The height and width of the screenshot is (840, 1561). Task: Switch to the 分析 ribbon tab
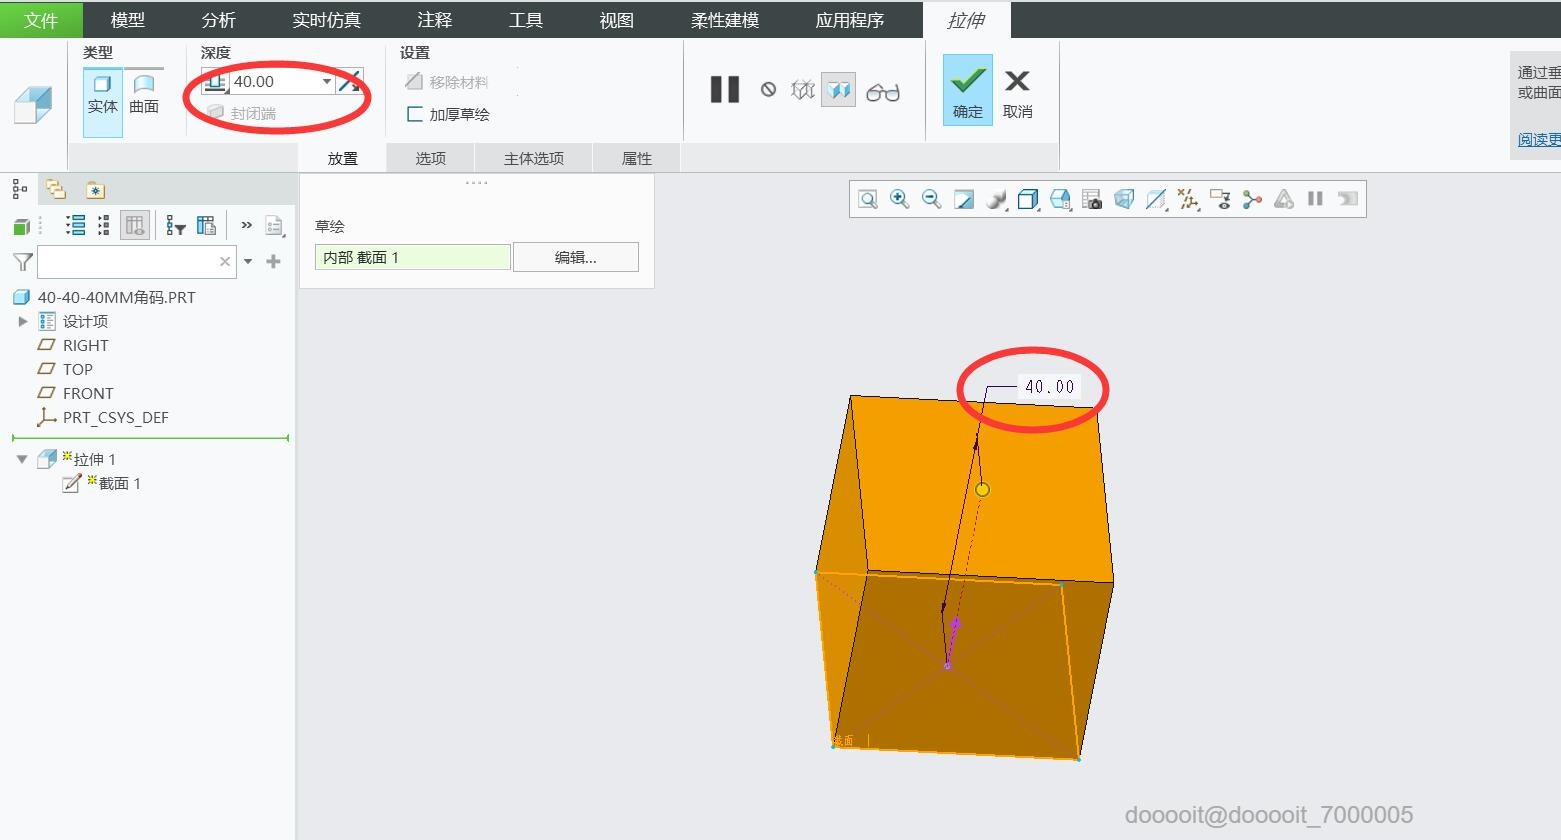pos(219,19)
